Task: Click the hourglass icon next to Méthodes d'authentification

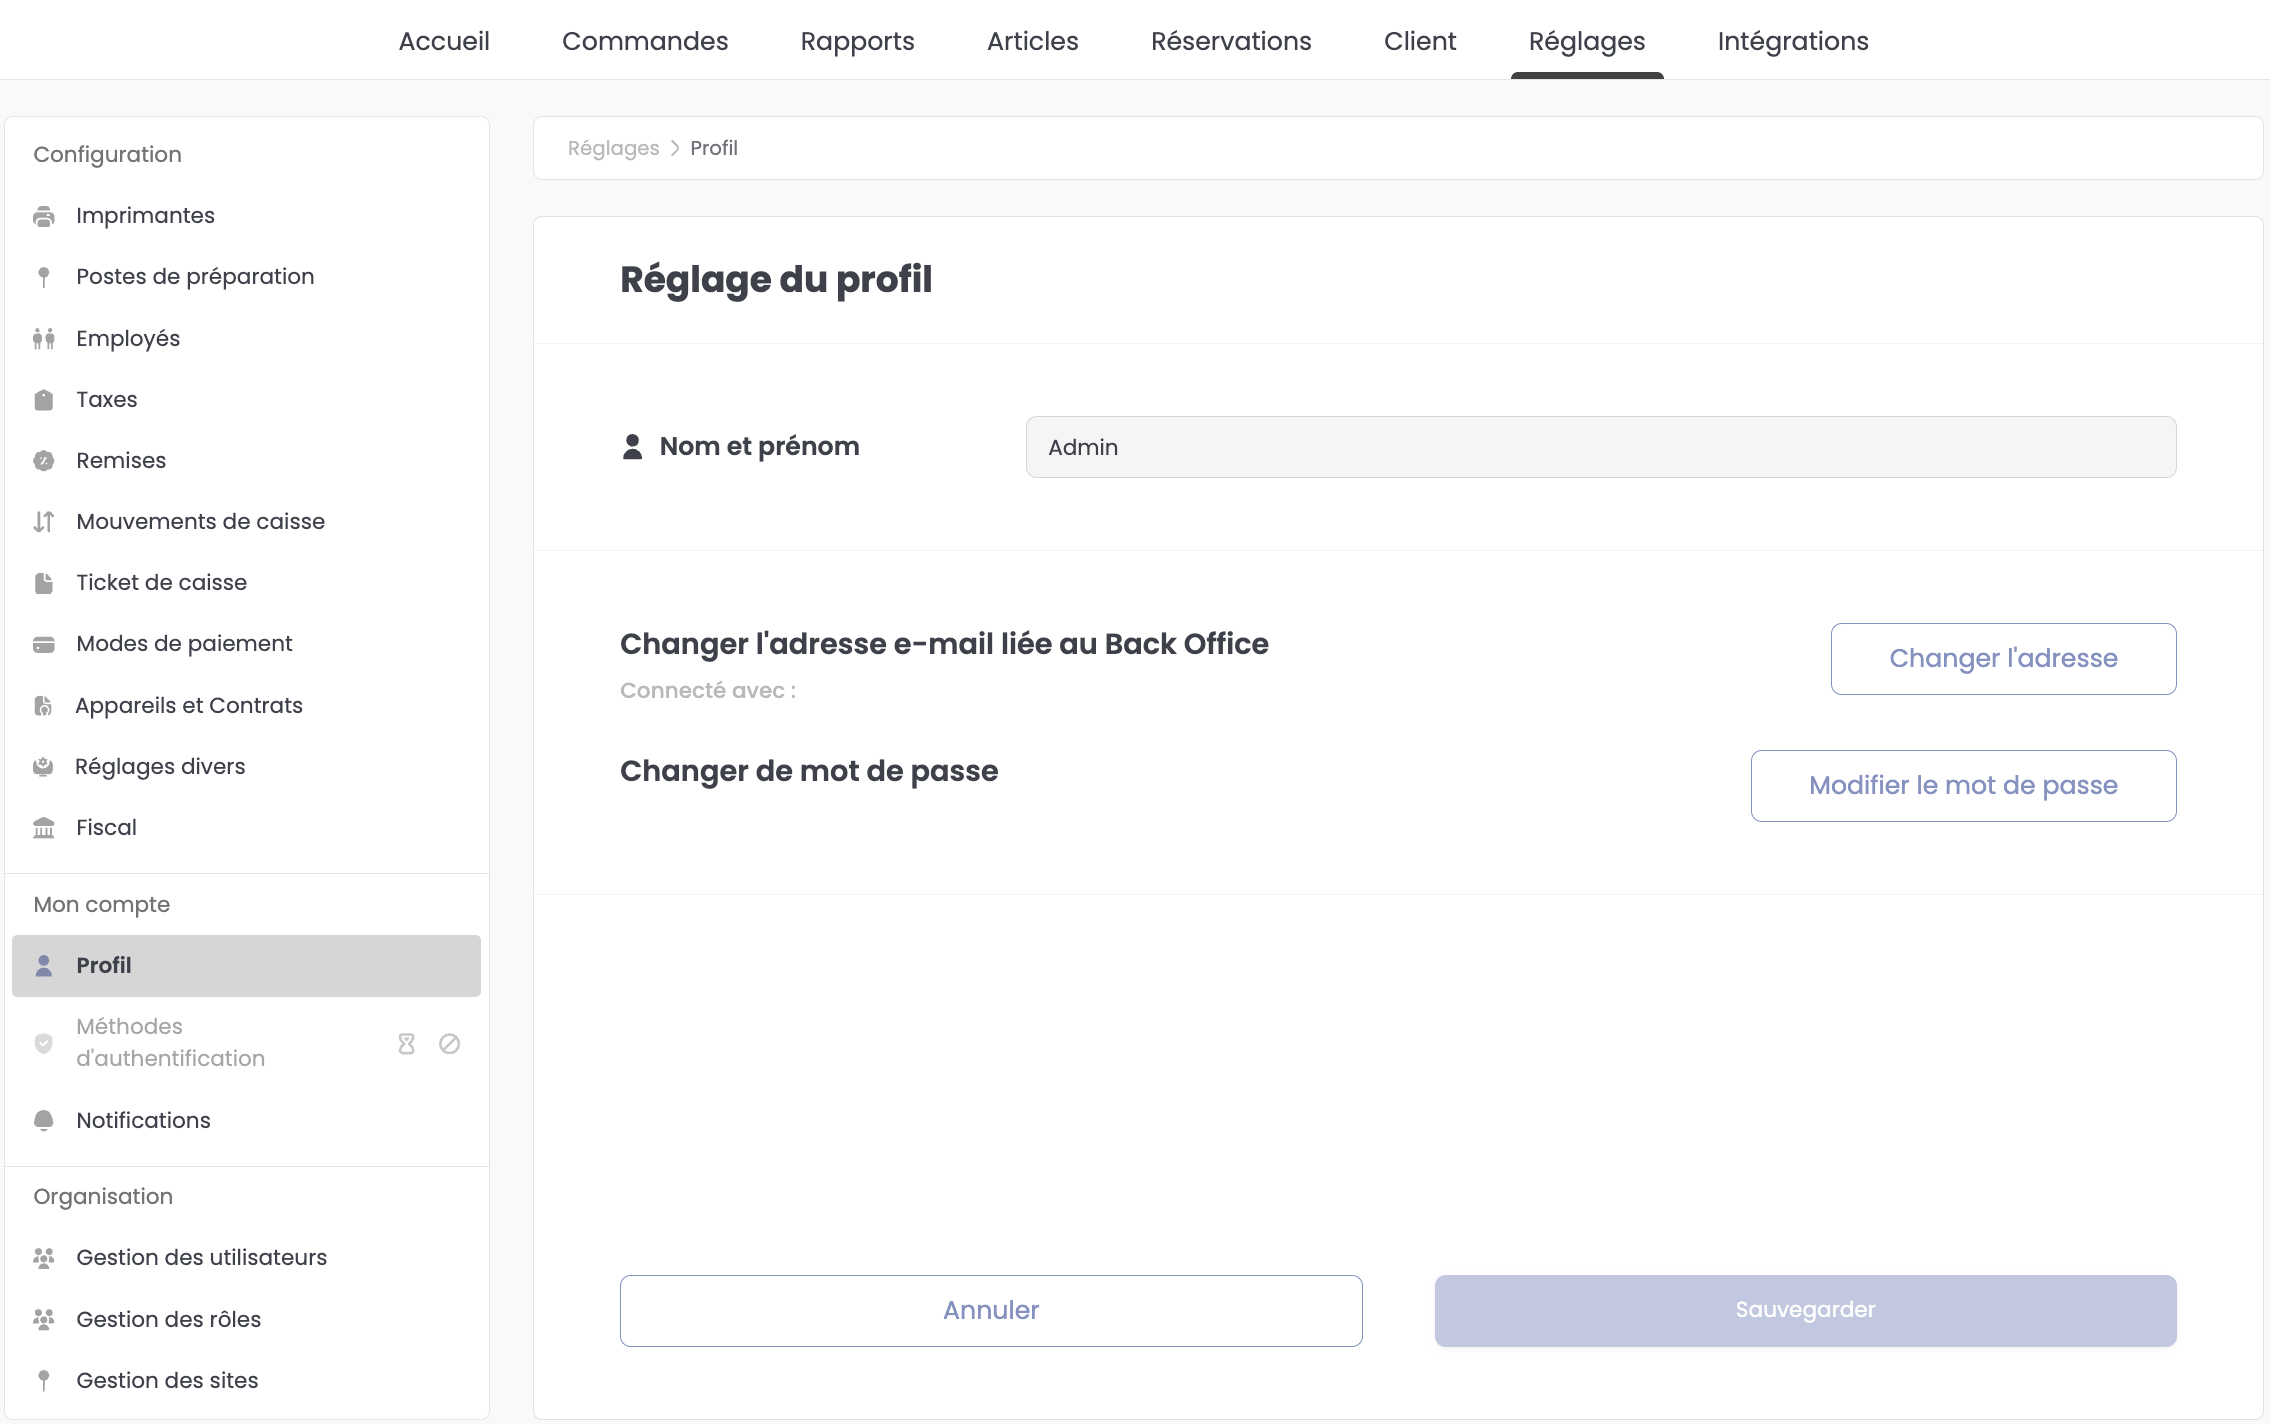Action: coord(406,1044)
